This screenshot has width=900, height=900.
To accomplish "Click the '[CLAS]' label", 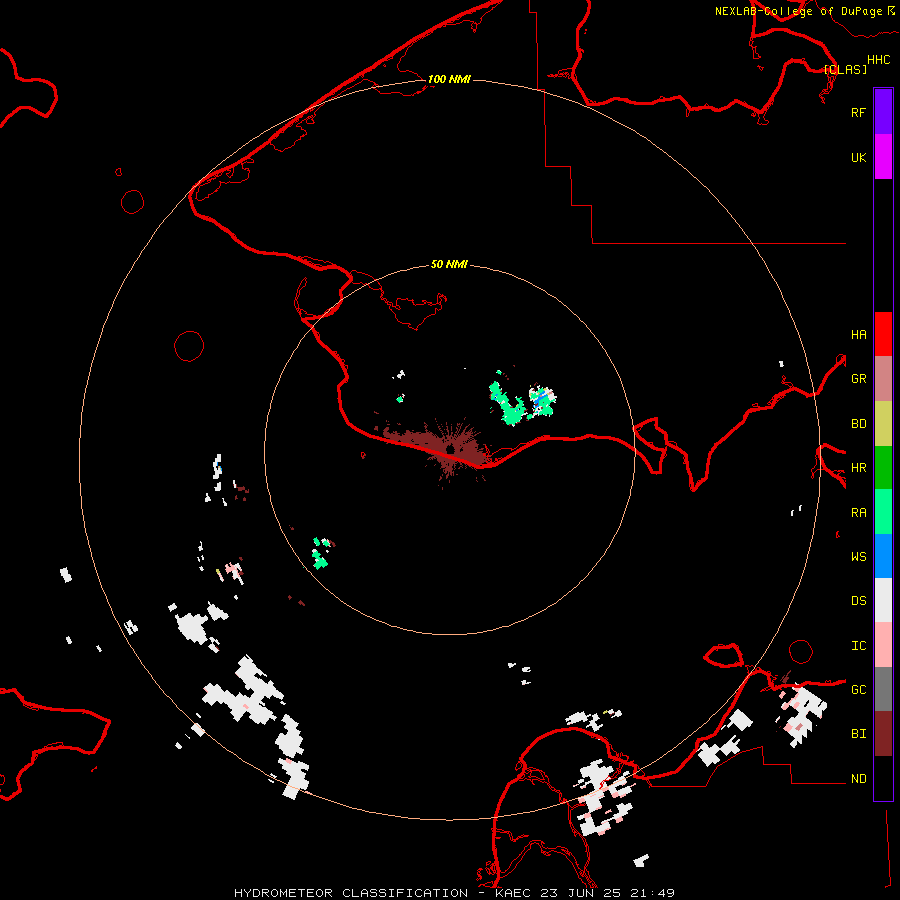I will pos(845,69).
